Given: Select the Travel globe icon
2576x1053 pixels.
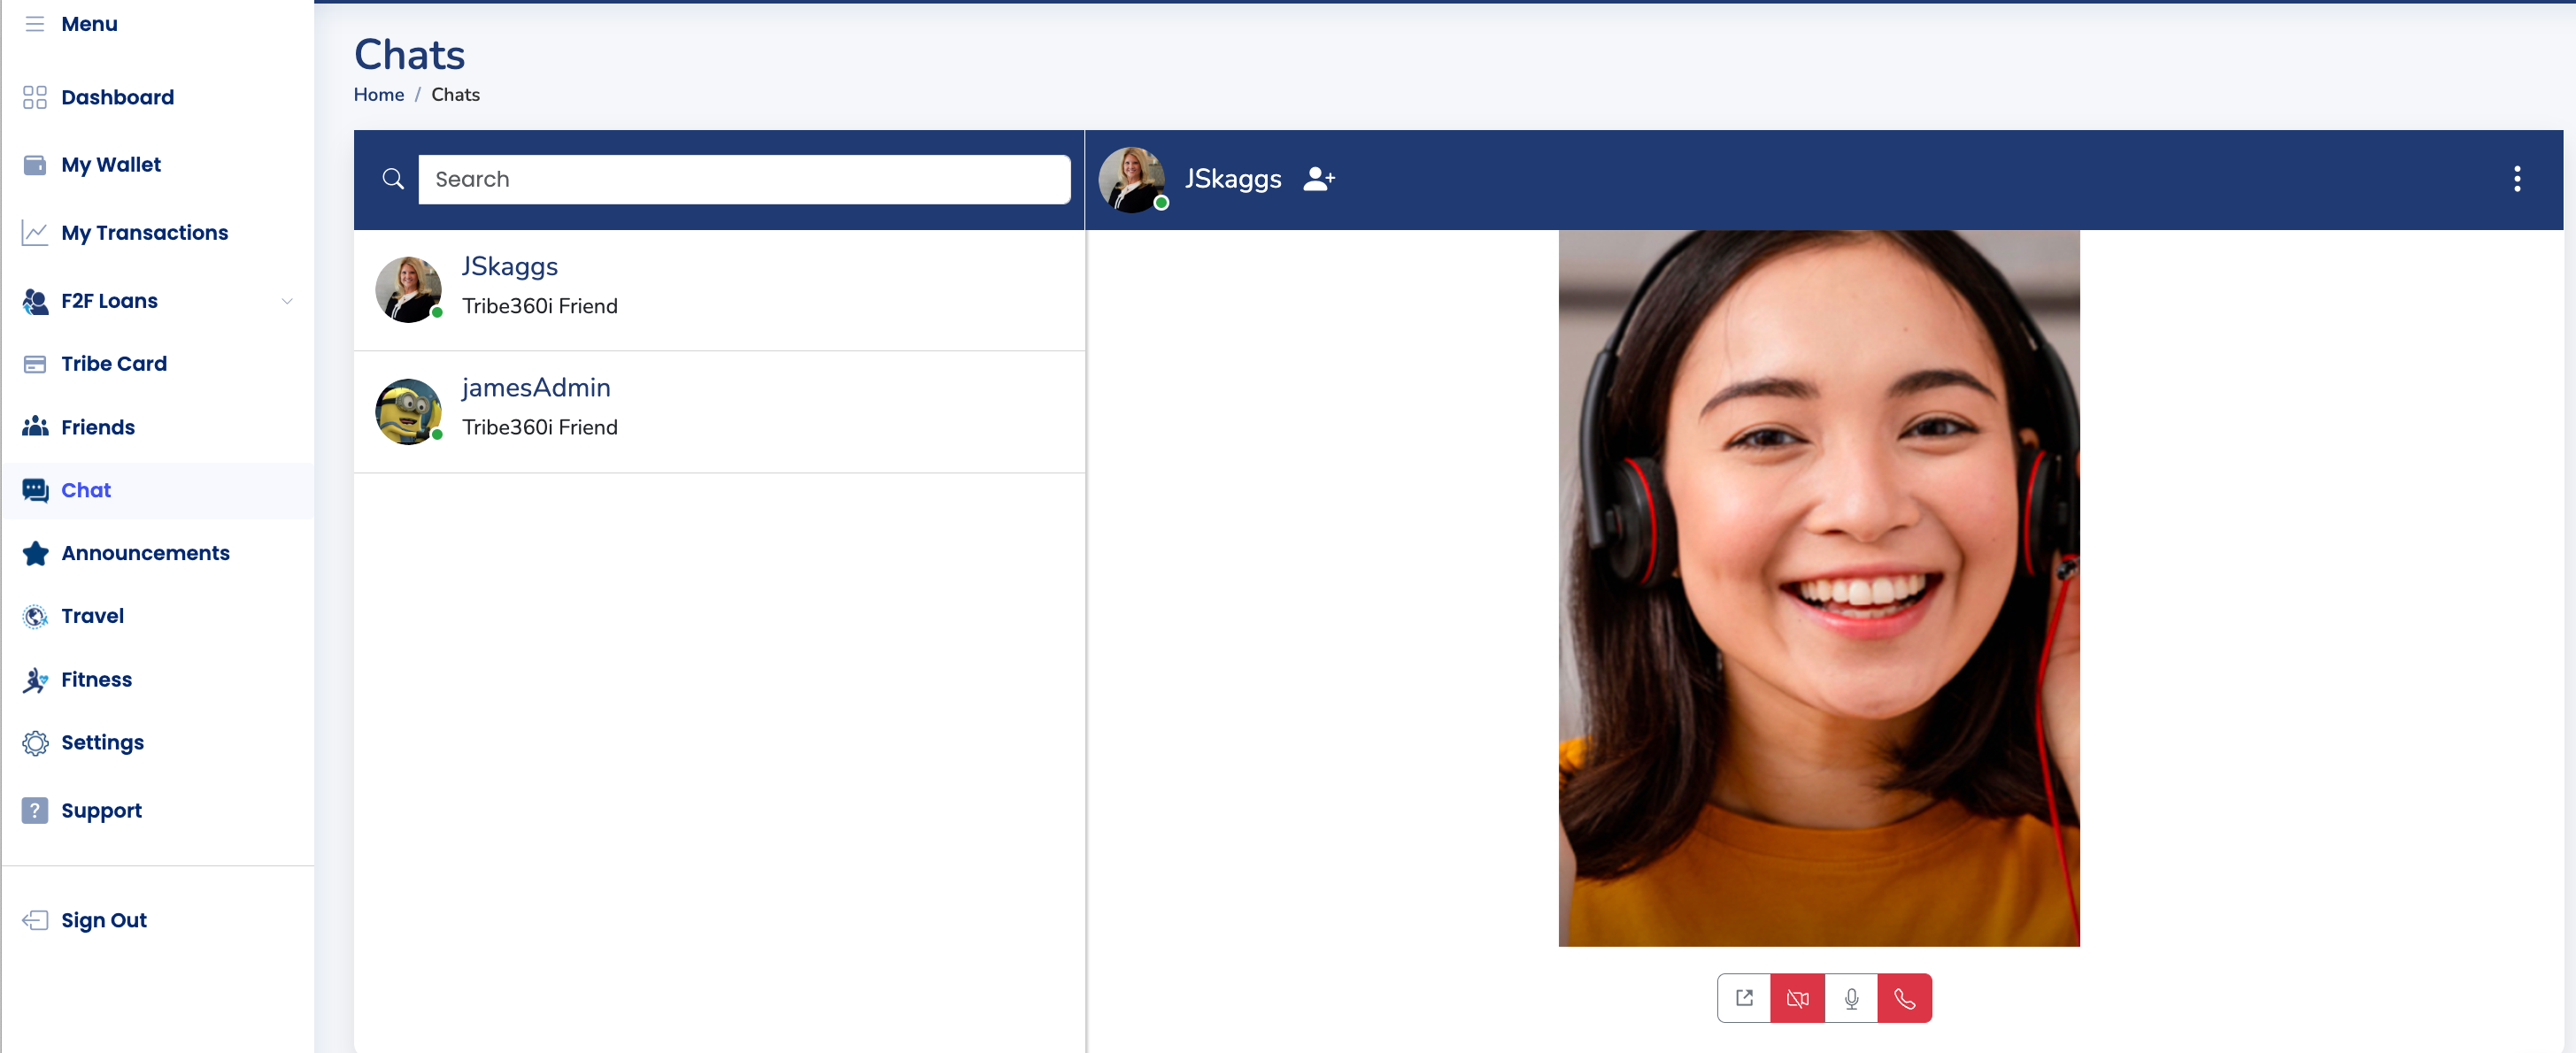Looking at the screenshot, I should 35,616.
